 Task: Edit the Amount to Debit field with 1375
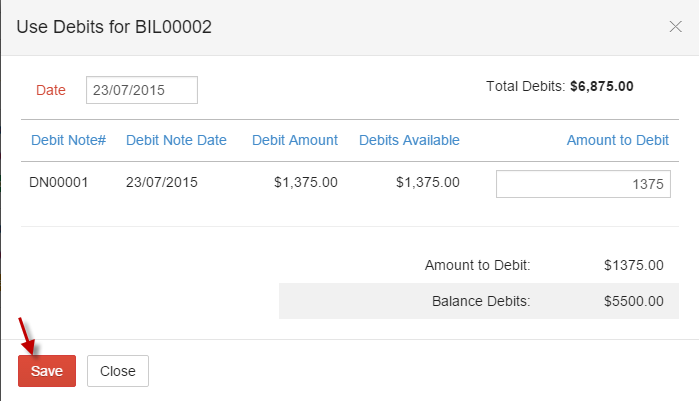pos(583,184)
